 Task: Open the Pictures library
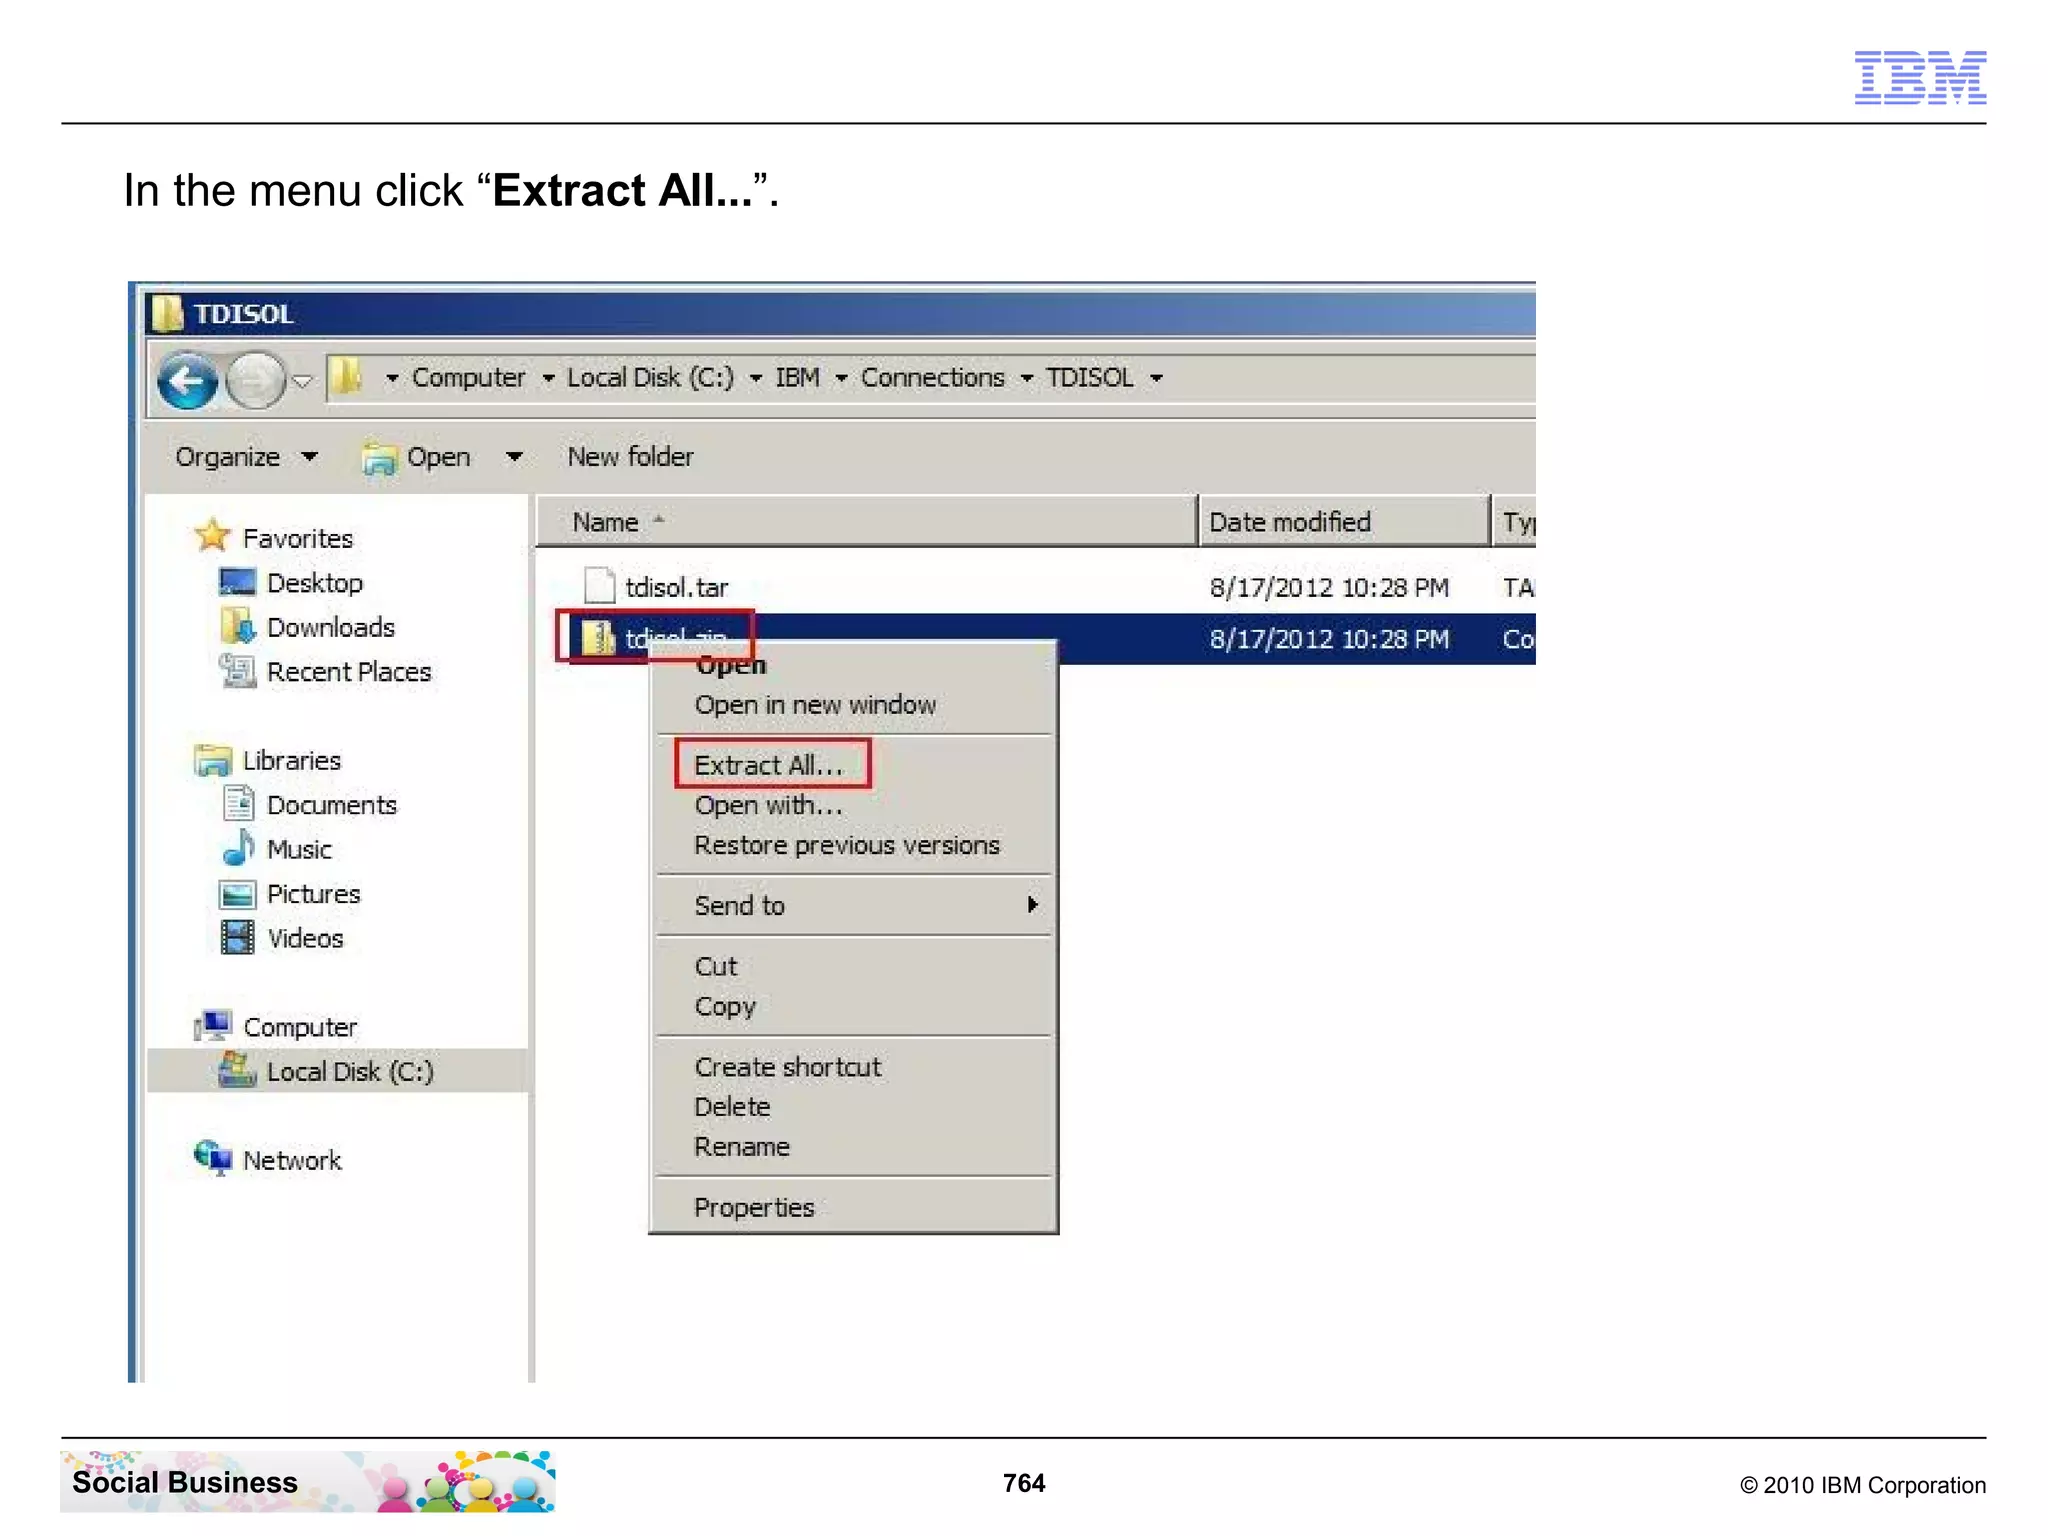coord(314,894)
